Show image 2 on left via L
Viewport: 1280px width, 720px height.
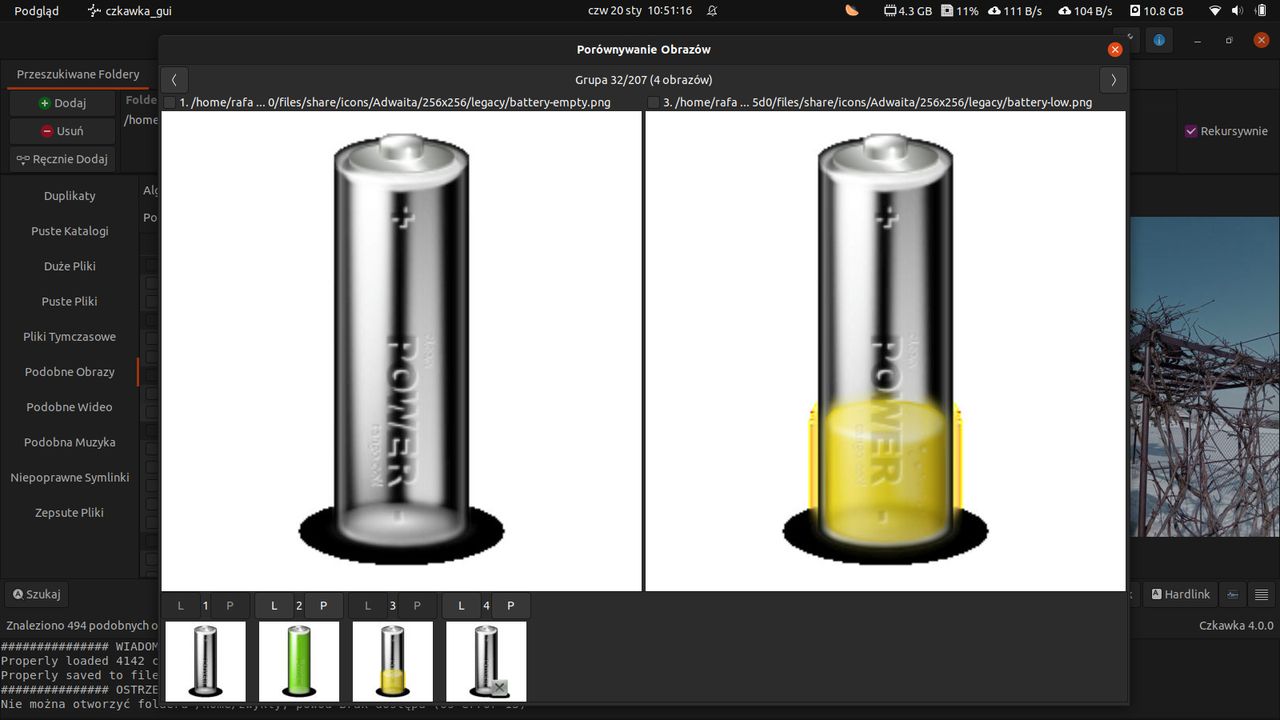[275, 605]
